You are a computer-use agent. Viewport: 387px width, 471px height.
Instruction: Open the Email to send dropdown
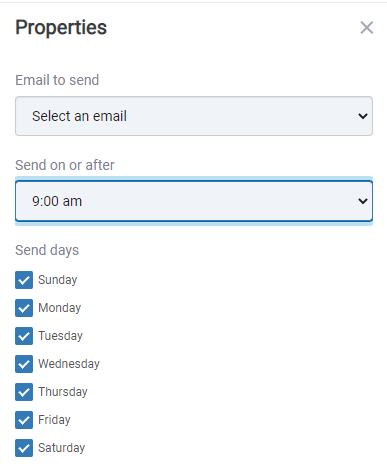[x=194, y=116]
